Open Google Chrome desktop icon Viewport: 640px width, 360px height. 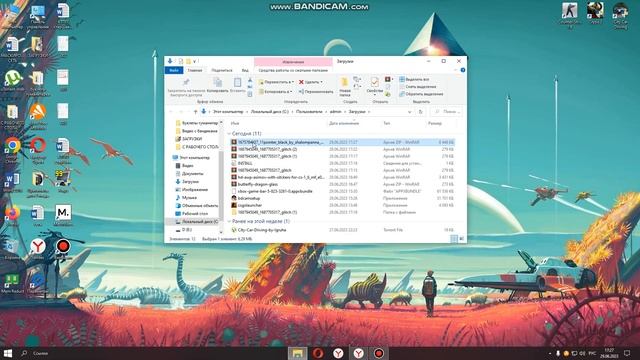(13, 149)
